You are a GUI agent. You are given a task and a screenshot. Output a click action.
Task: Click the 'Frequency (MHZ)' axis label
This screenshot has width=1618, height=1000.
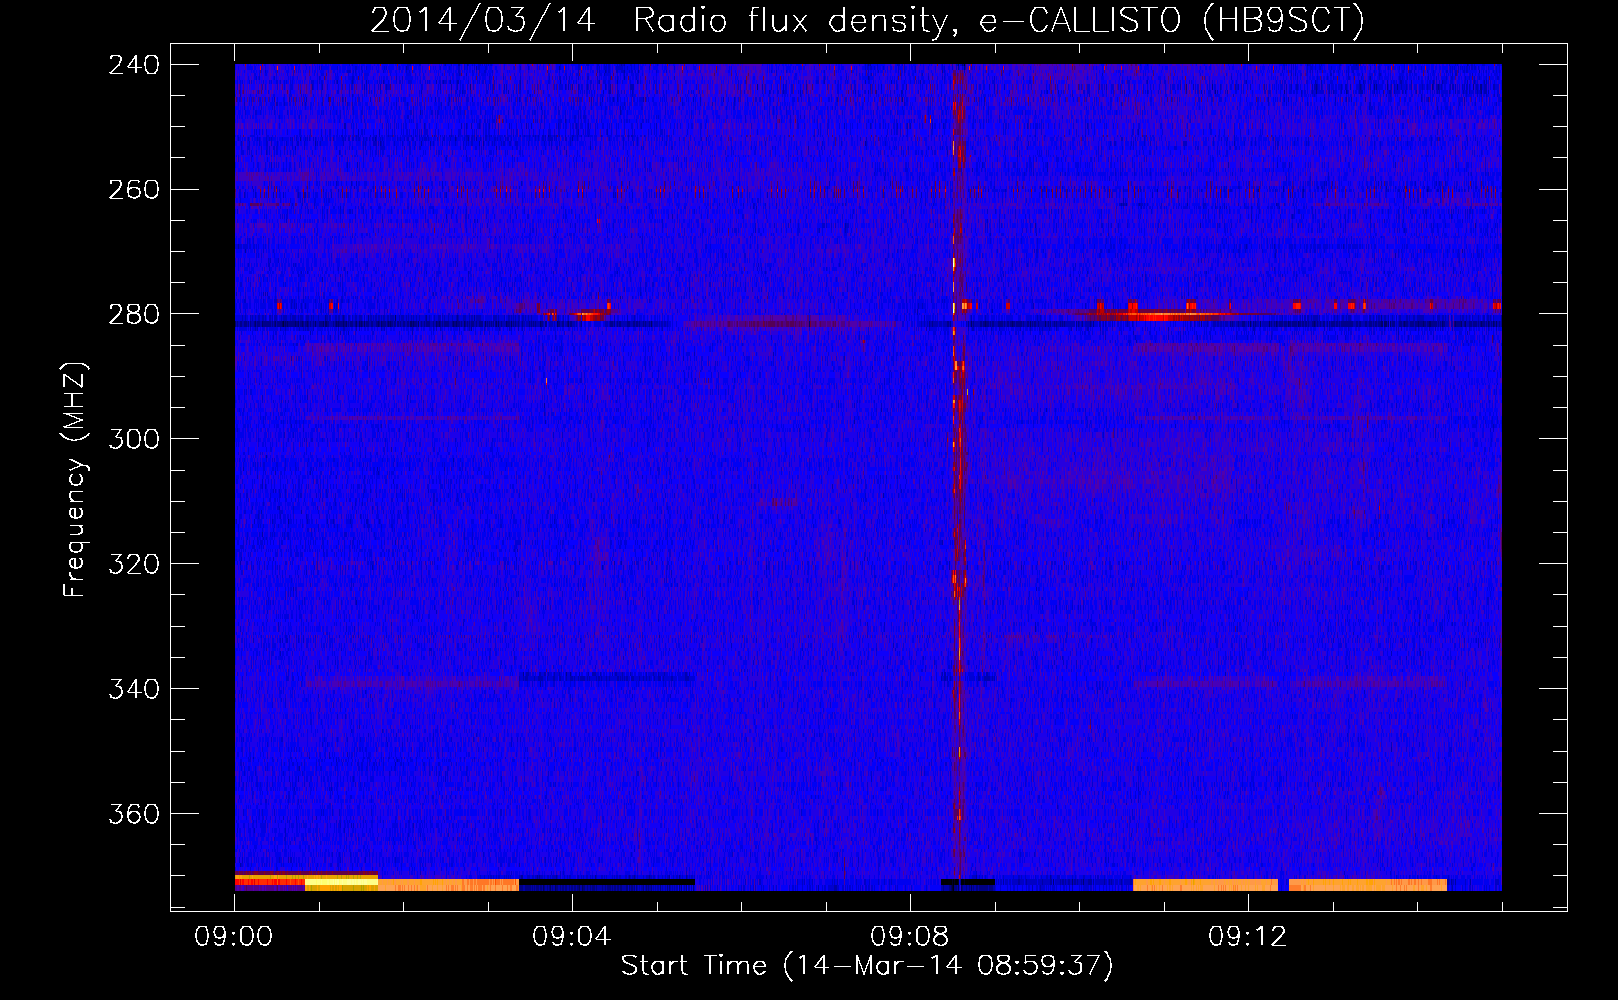(x=75, y=480)
